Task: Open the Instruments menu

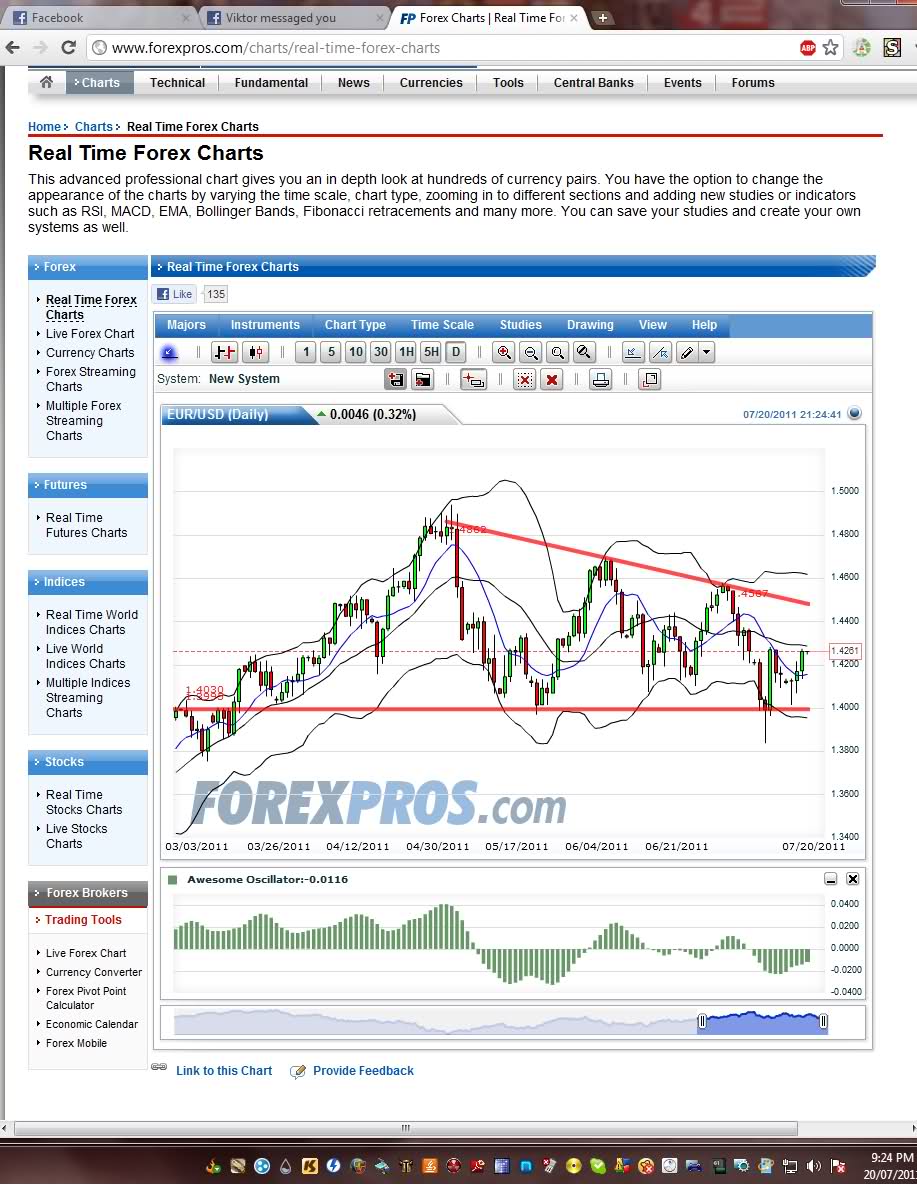Action: coord(265,325)
